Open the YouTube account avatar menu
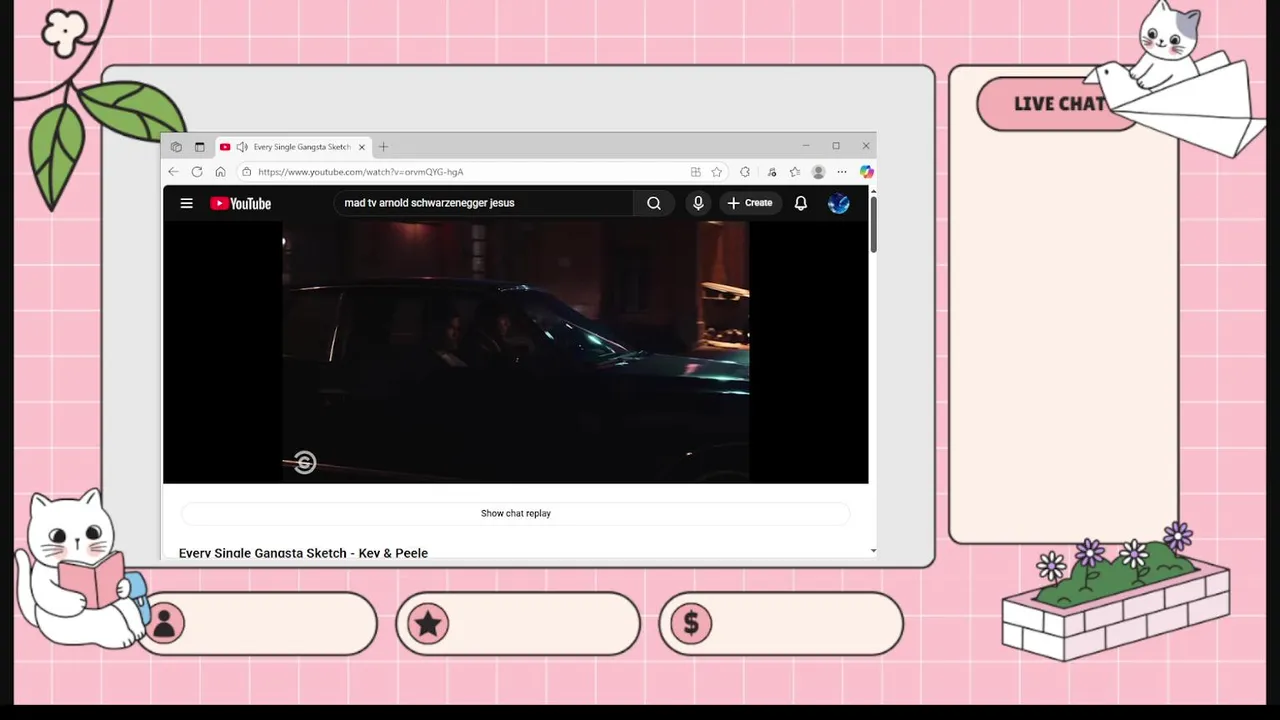 839,203
